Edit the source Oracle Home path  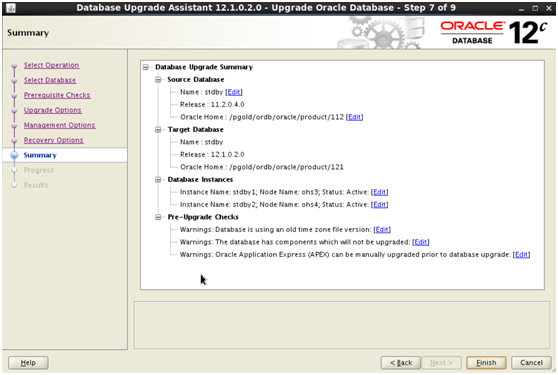click(354, 117)
